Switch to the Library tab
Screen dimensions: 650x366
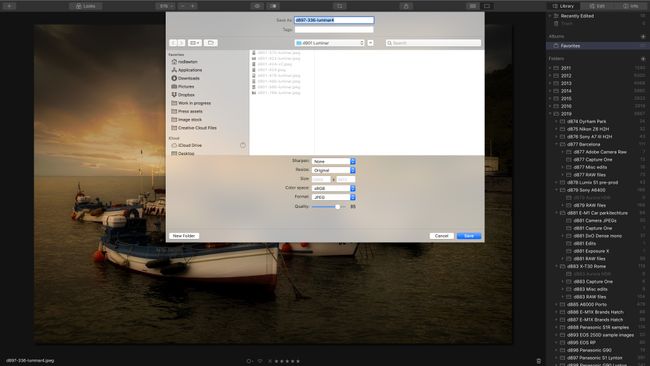[563, 6]
